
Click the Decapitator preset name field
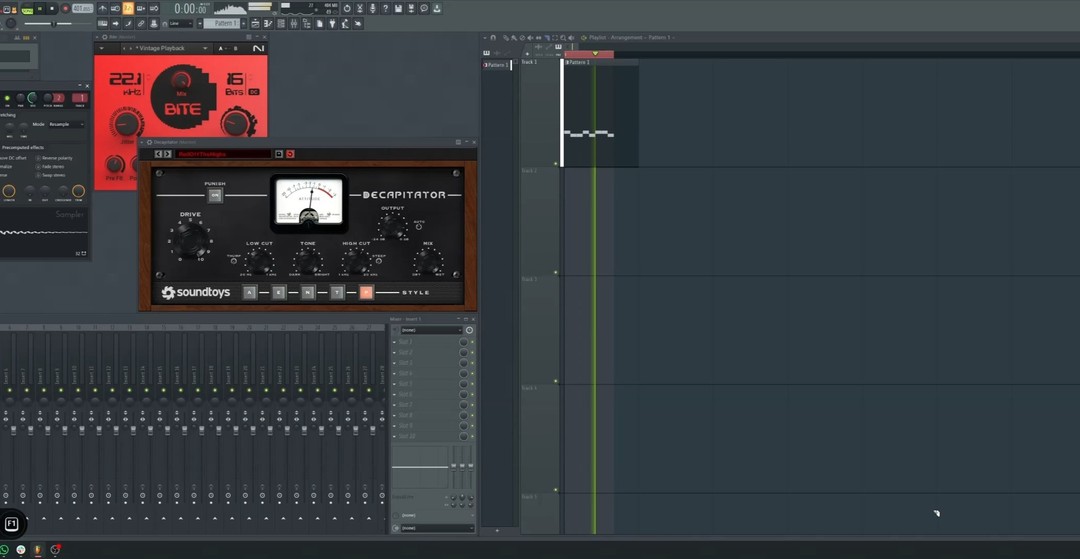click(223, 154)
